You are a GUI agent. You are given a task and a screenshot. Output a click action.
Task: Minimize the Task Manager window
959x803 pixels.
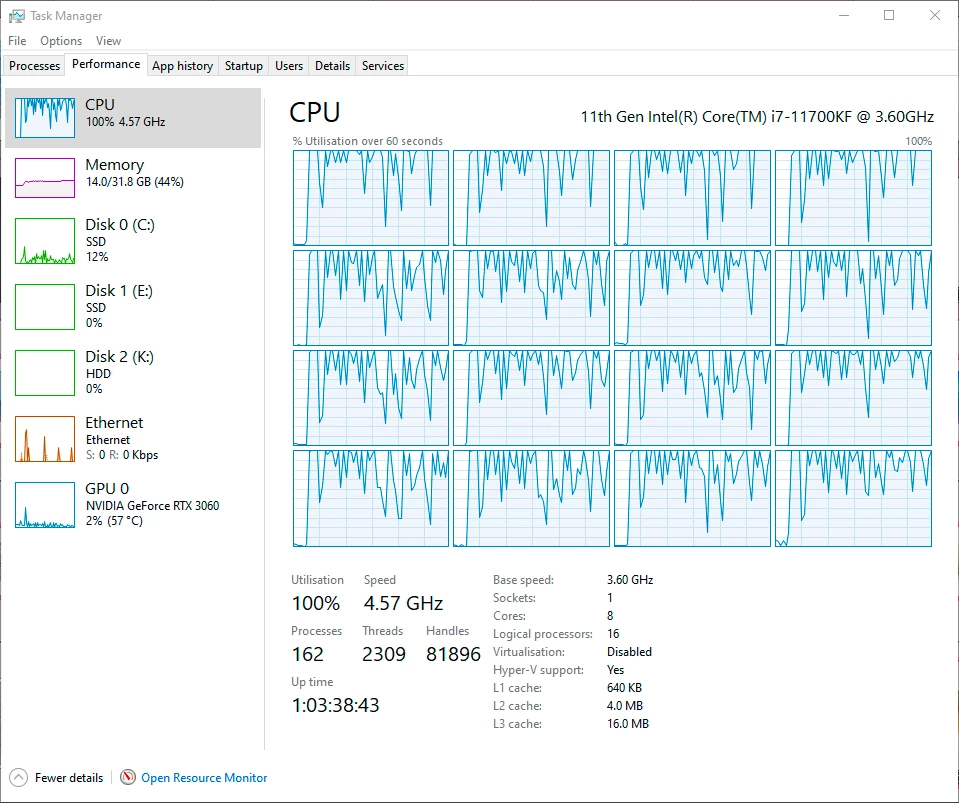point(844,15)
